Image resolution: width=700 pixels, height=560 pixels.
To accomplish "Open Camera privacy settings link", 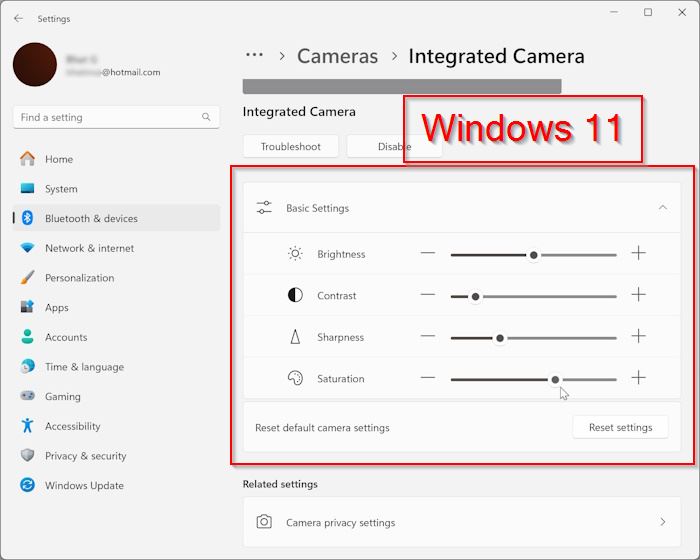I will (462, 522).
